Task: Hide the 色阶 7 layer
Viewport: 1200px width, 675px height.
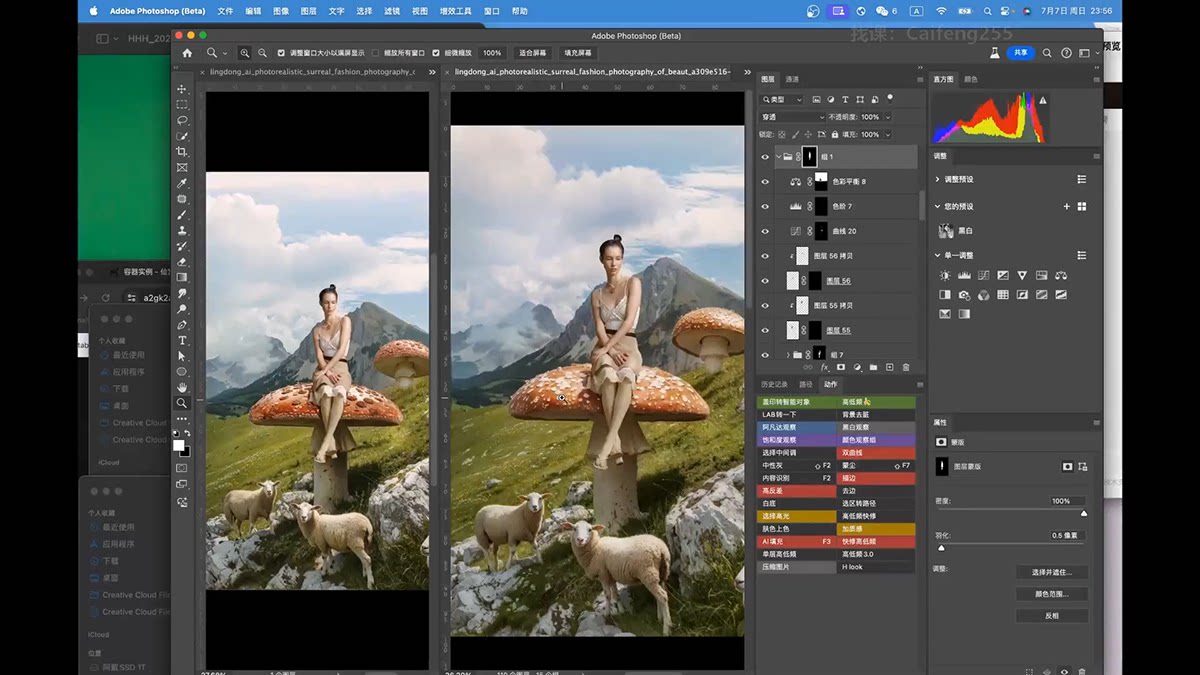Action: (x=765, y=206)
